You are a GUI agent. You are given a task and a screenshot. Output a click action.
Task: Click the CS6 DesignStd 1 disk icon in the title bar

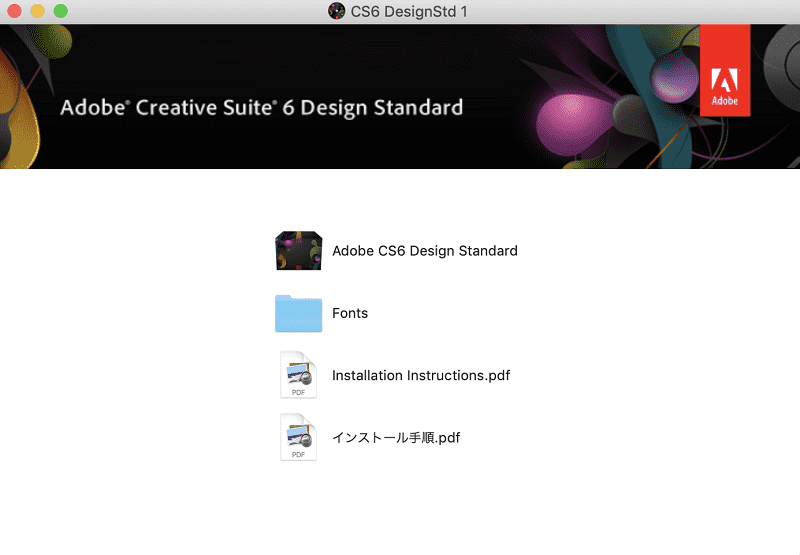pos(336,11)
